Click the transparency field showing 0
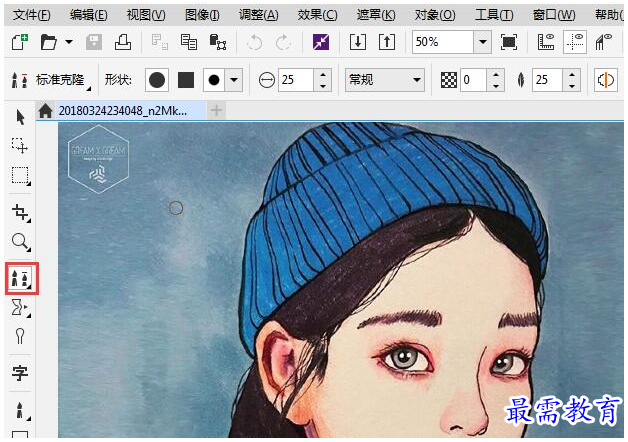The image size is (628, 442). pos(474,80)
